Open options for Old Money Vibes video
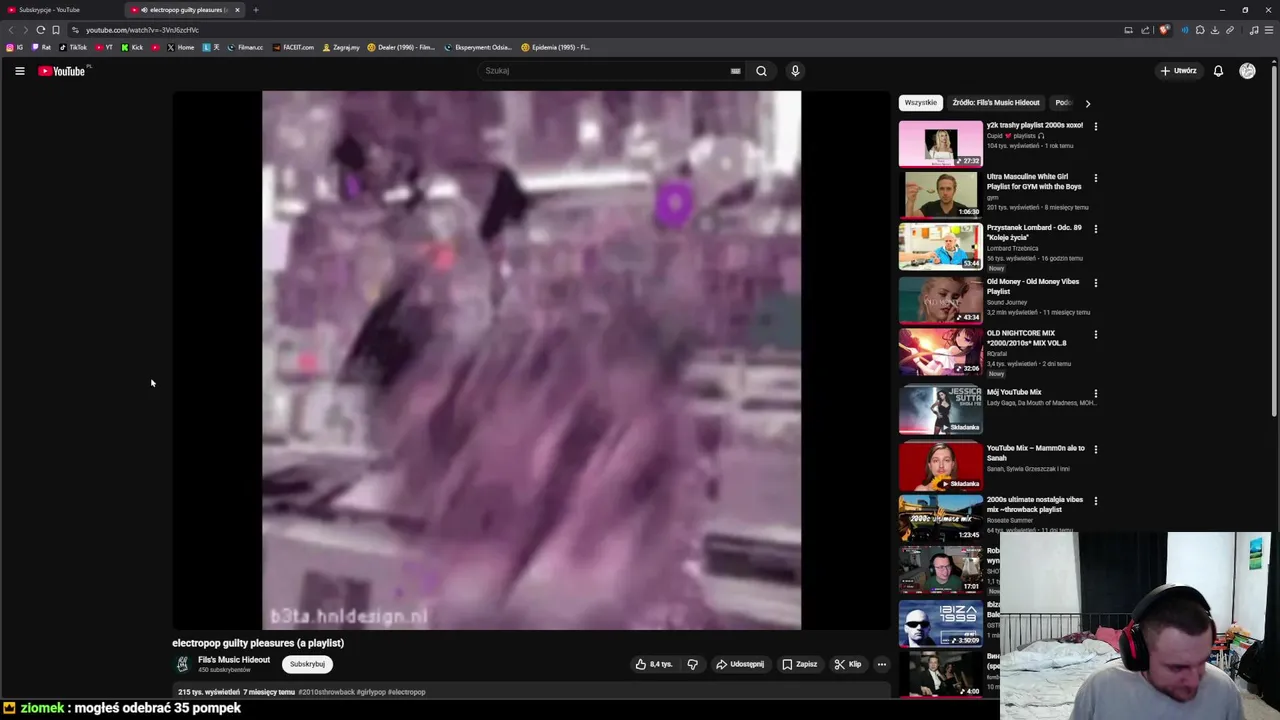Screen dimensions: 1280x720 point(1095,283)
